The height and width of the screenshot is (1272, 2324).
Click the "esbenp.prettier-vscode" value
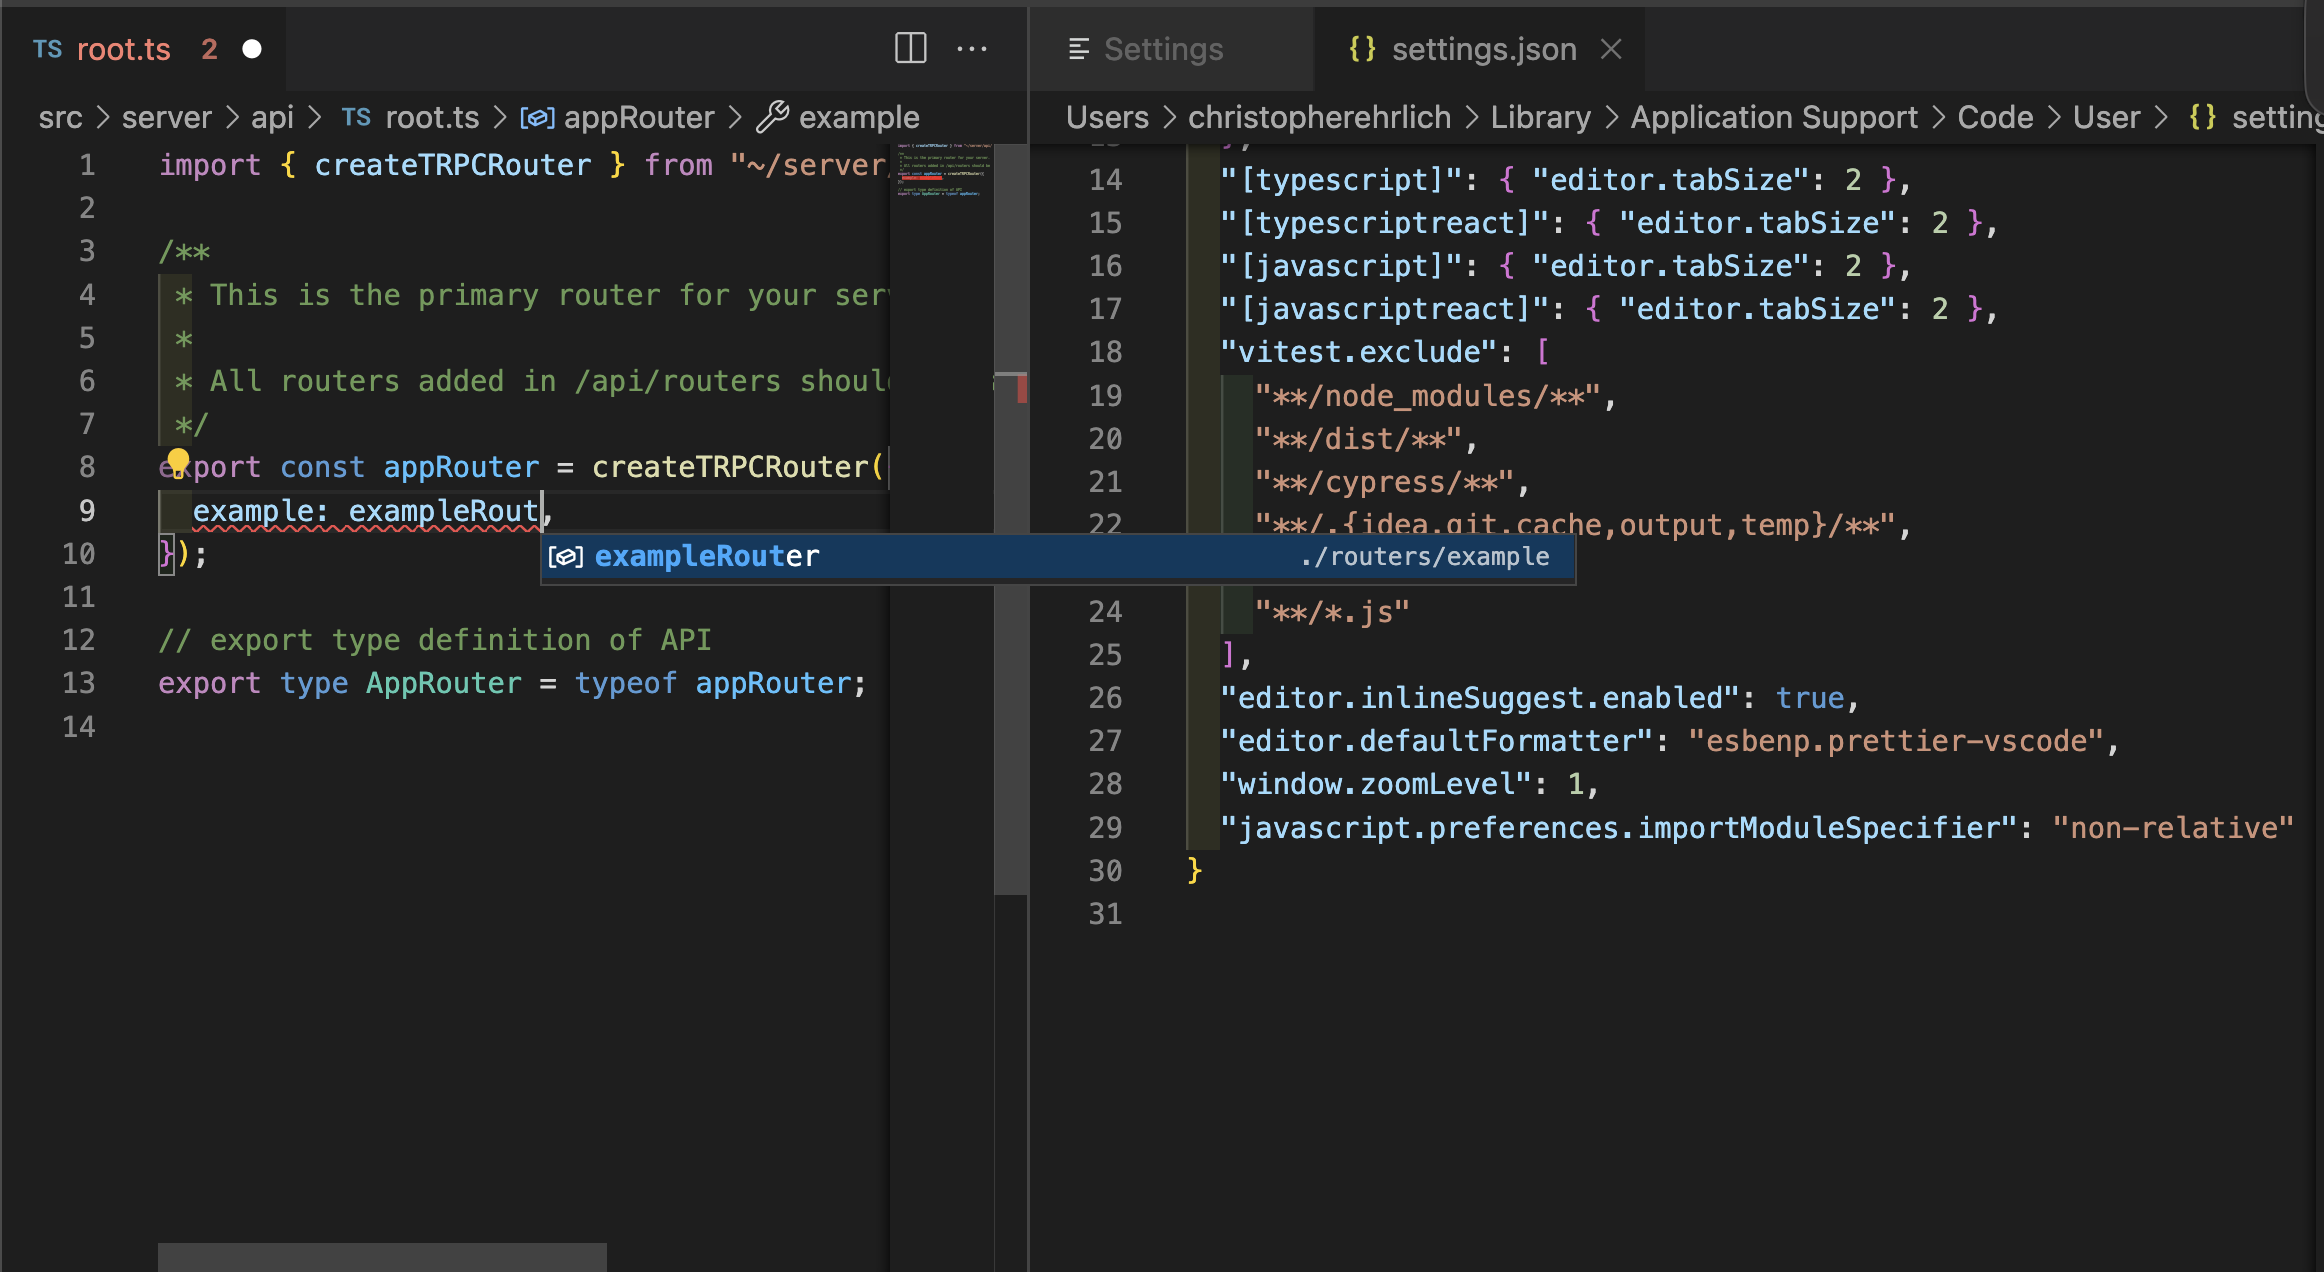point(1896,741)
